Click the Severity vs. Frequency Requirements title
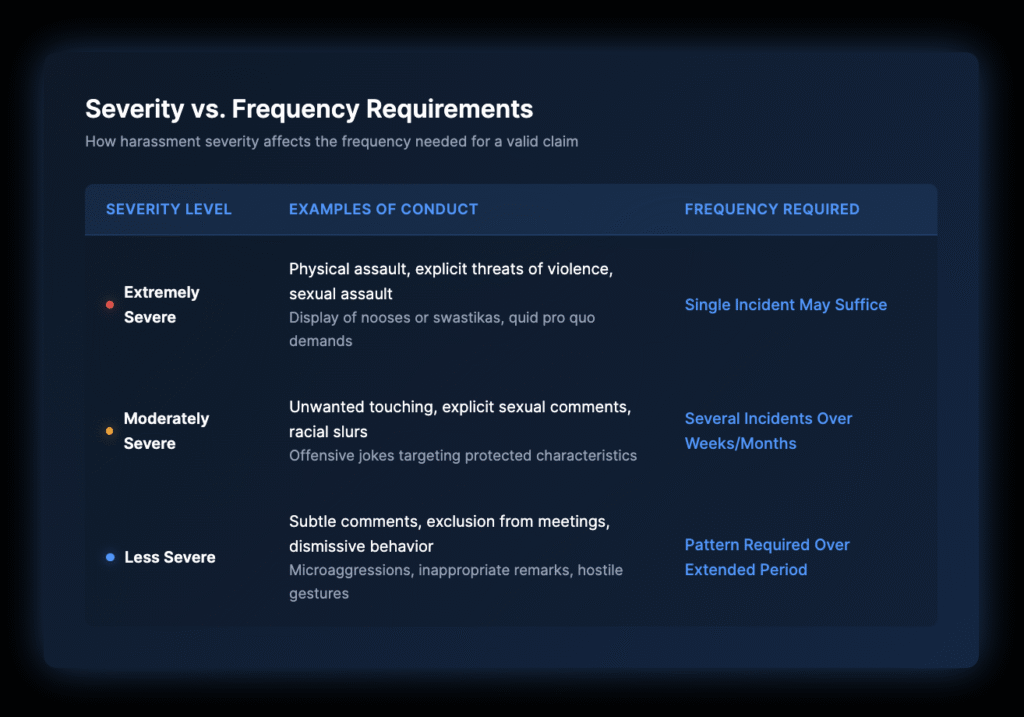1024x717 pixels. [x=309, y=109]
